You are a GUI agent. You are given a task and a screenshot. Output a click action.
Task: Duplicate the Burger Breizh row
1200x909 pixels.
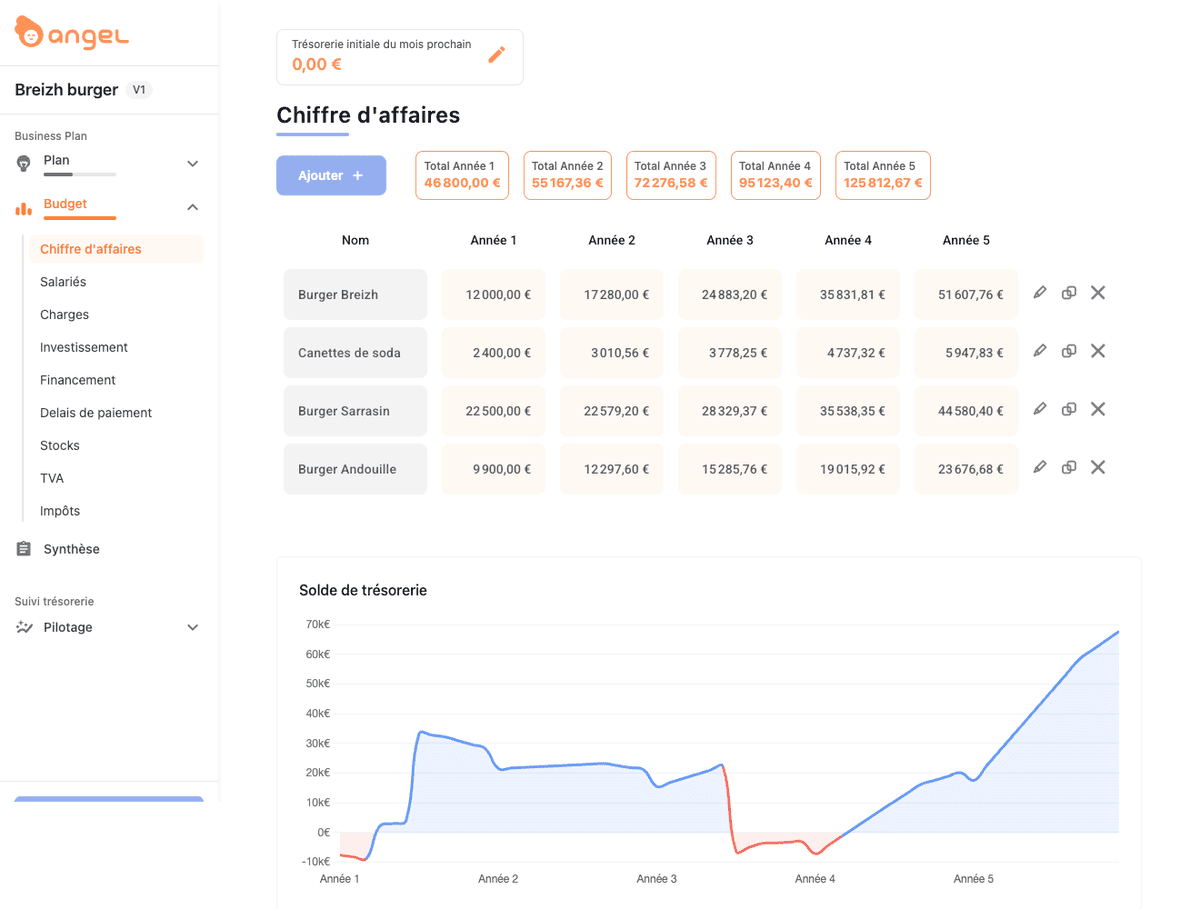pos(1069,293)
